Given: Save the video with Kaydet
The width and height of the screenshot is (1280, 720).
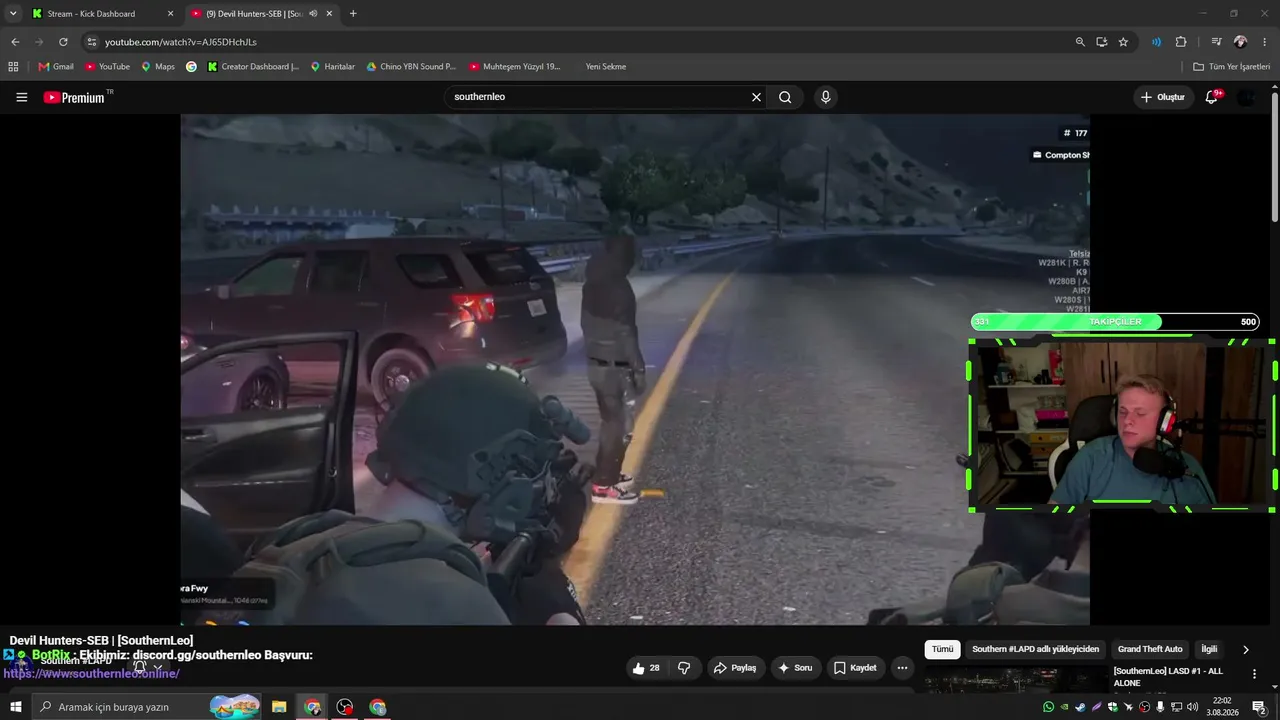Looking at the screenshot, I should pos(855,668).
